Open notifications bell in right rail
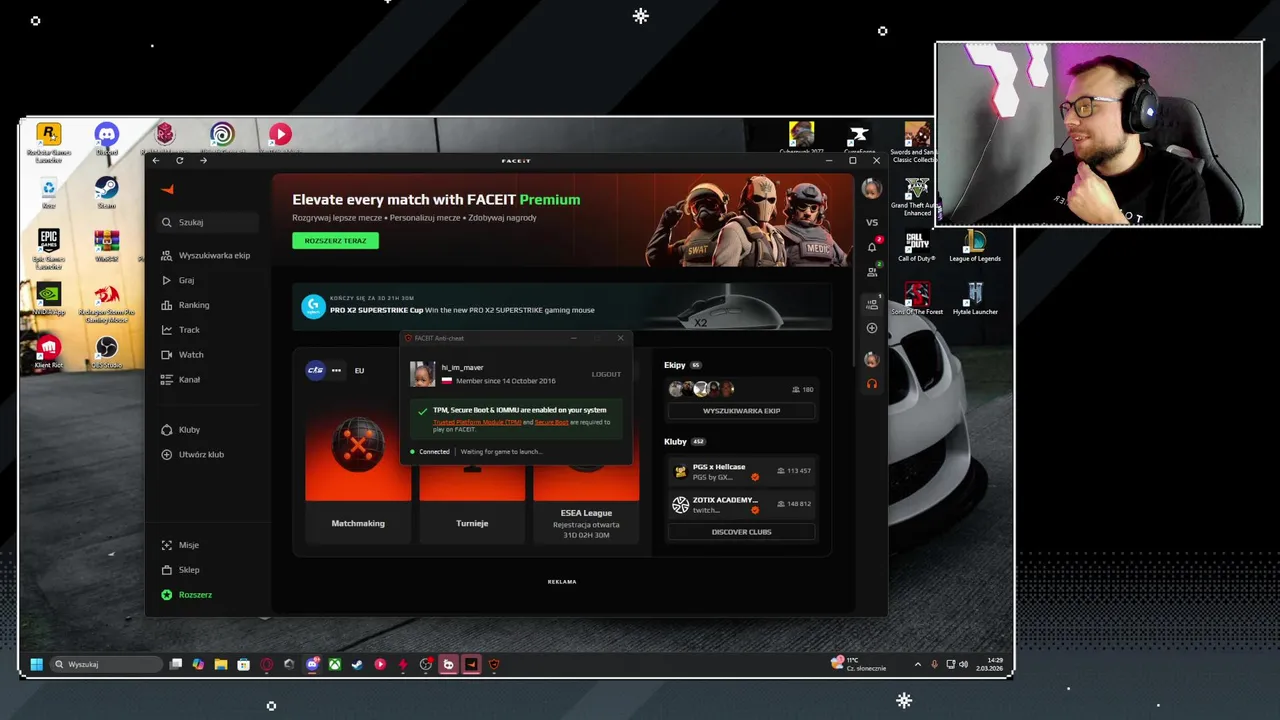1280x720 pixels. (x=872, y=246)
